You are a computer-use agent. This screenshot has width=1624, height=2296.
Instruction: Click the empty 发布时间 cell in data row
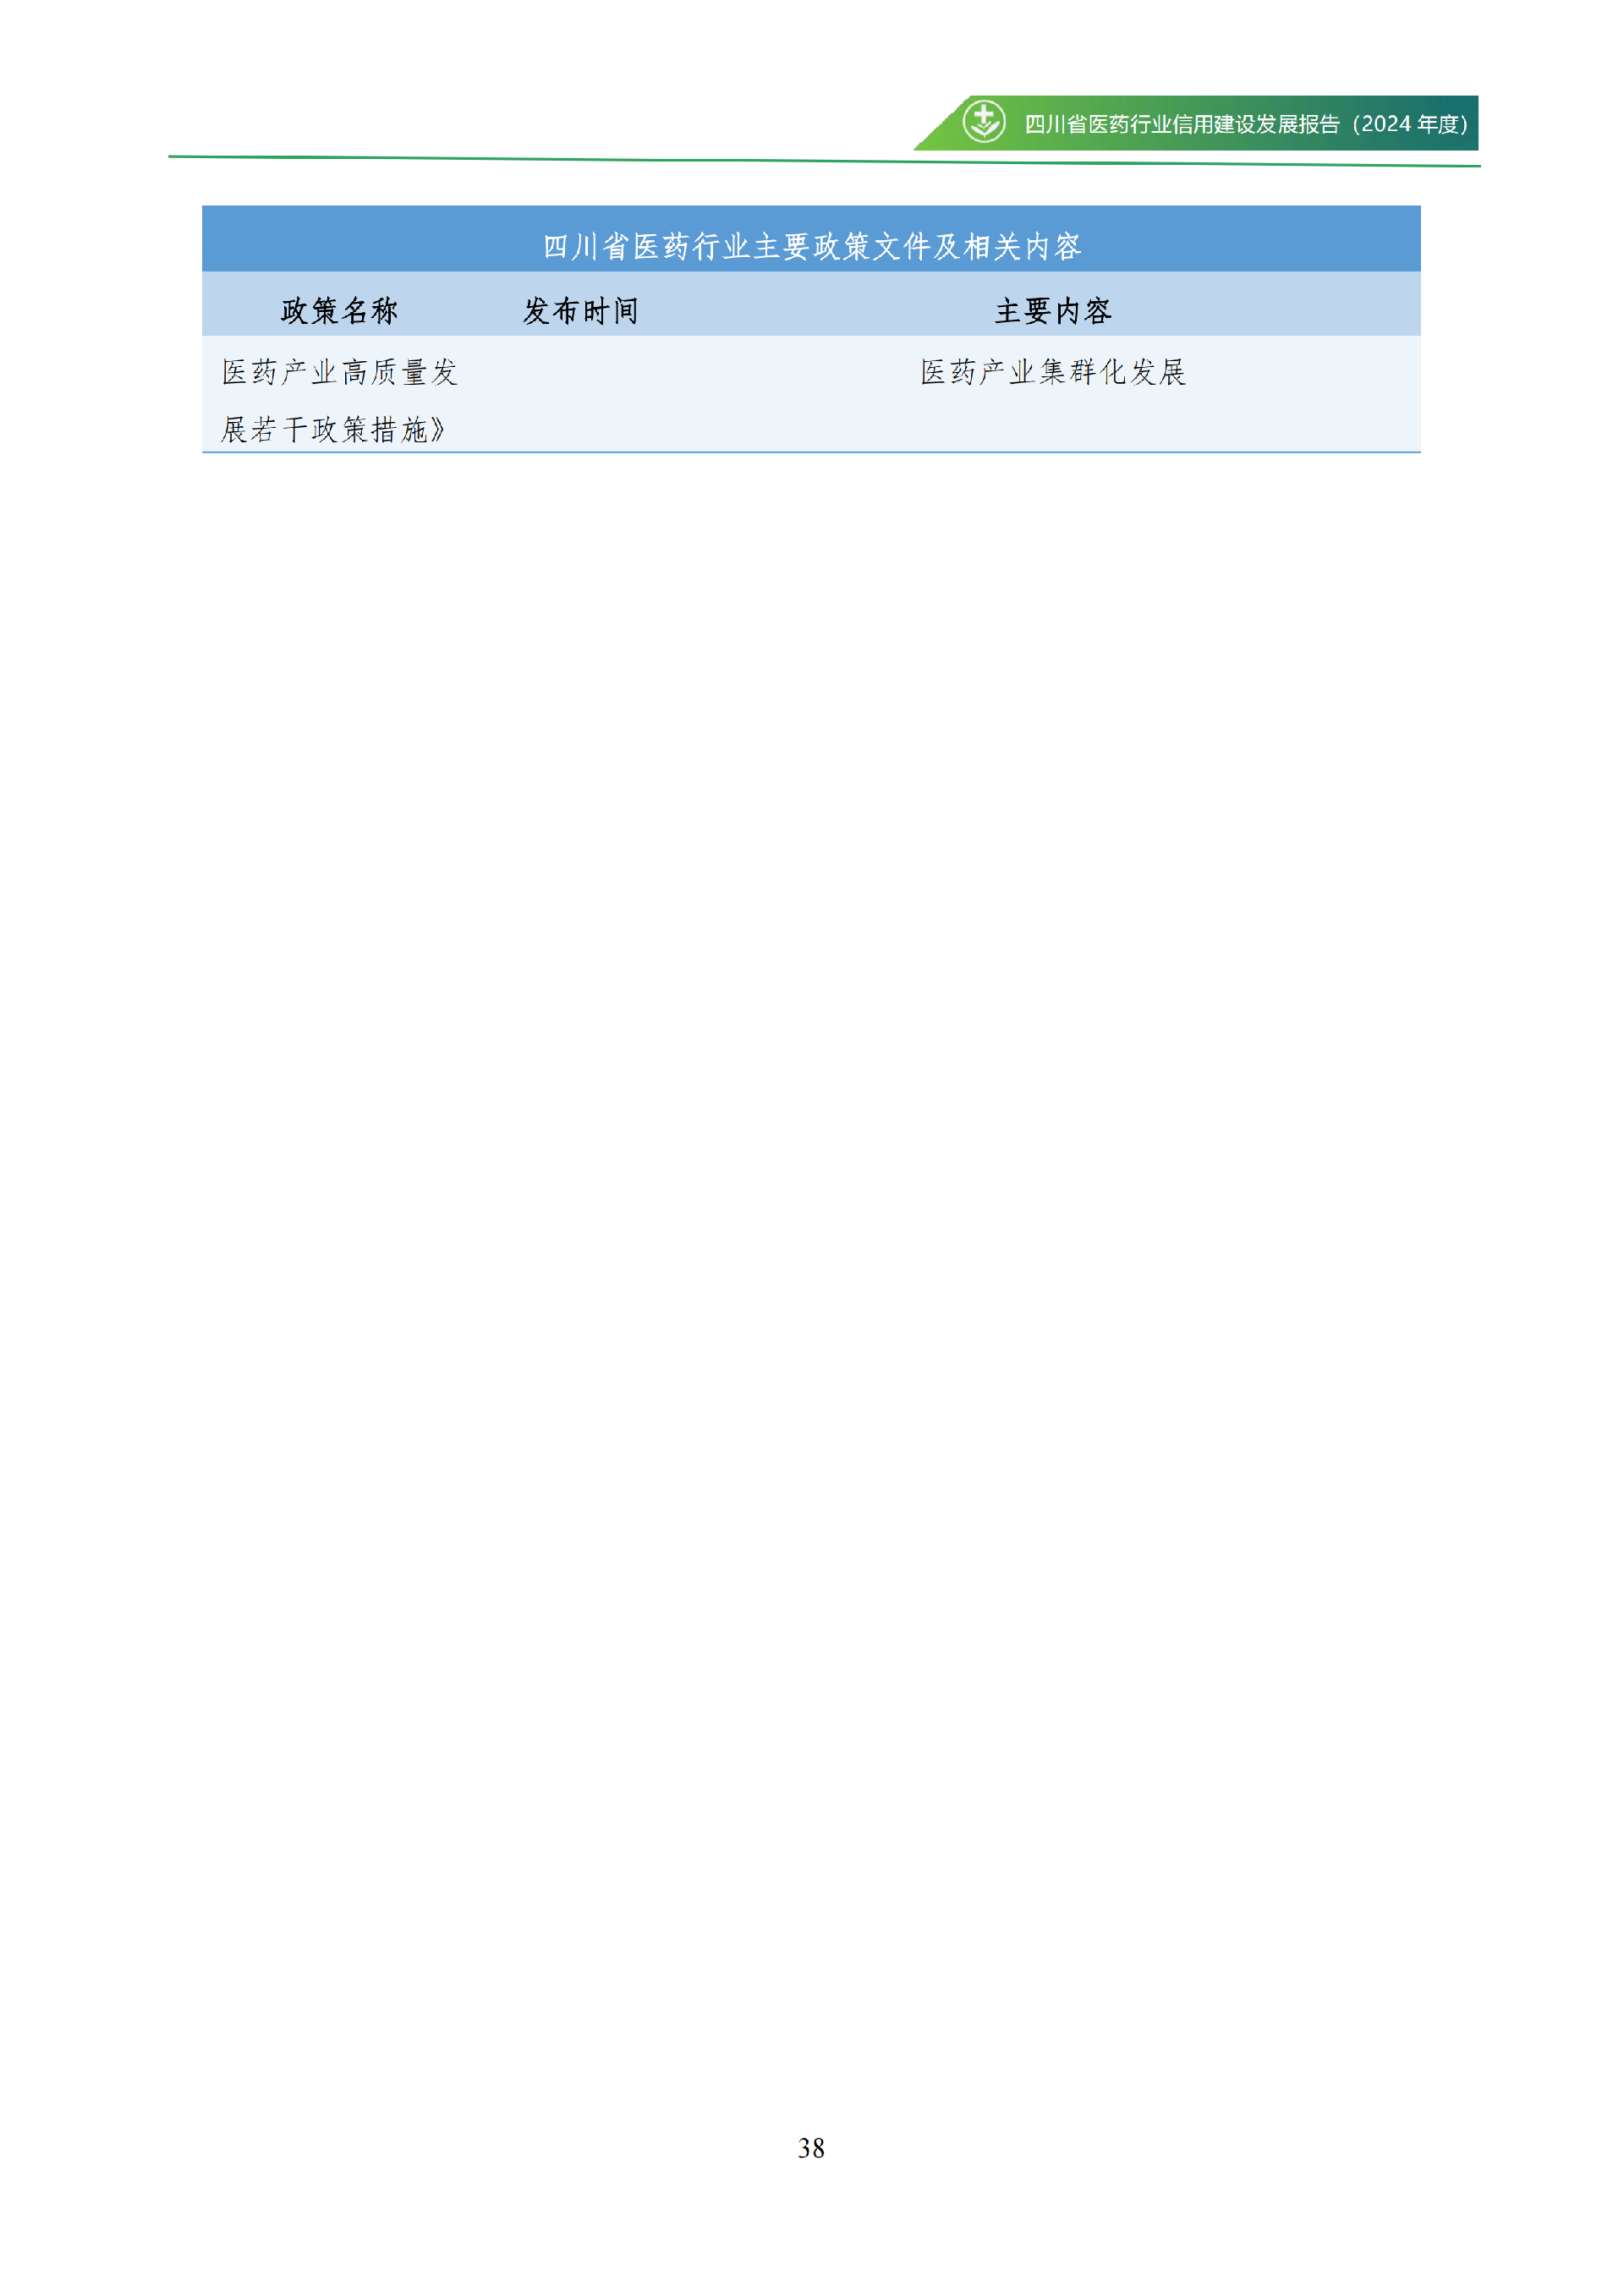[580, 394]
